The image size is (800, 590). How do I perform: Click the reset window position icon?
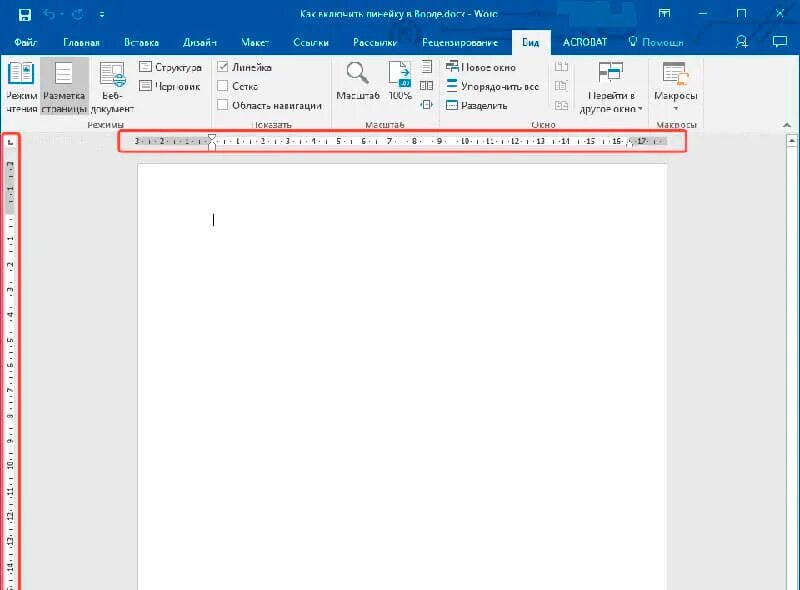[x=561, y=105]
